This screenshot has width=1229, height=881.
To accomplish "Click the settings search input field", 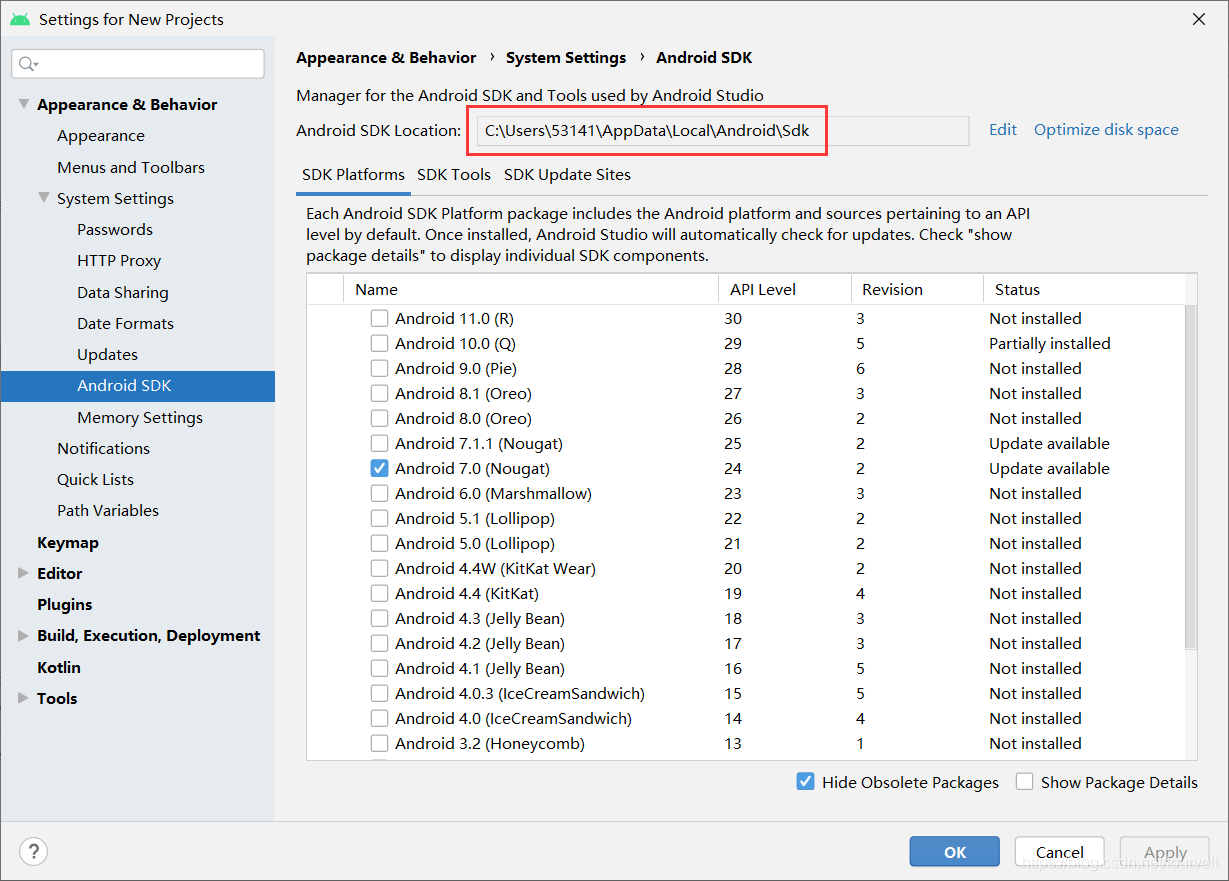I will coord(138,64).
